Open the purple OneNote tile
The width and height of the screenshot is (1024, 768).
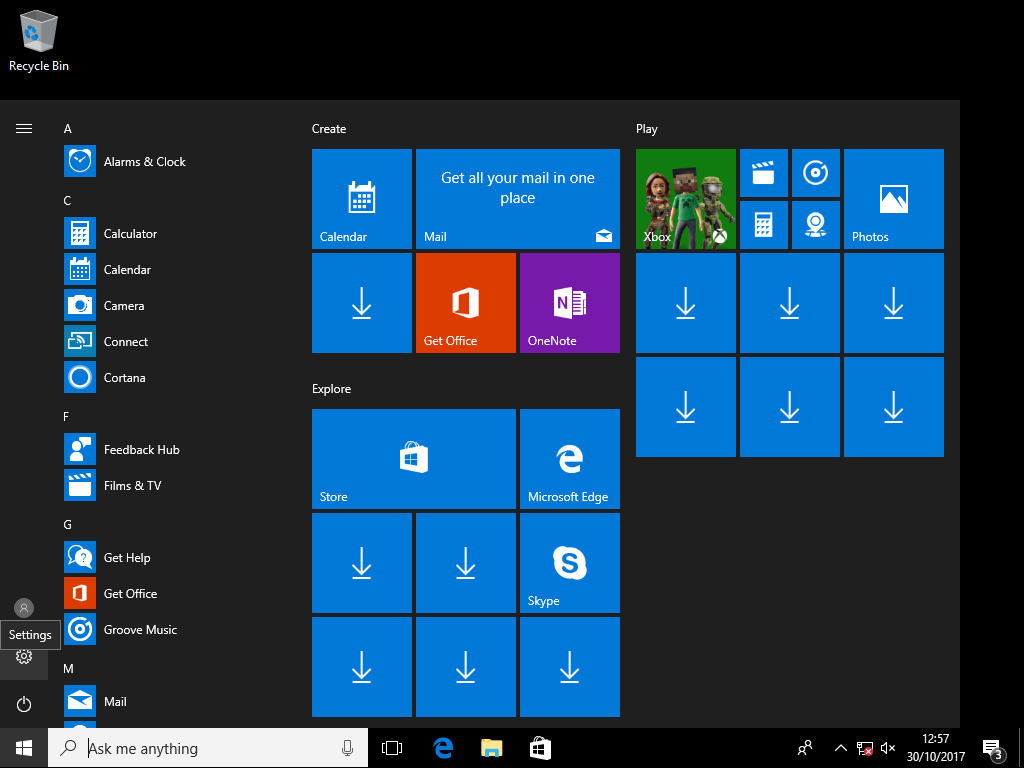point(569,303)
